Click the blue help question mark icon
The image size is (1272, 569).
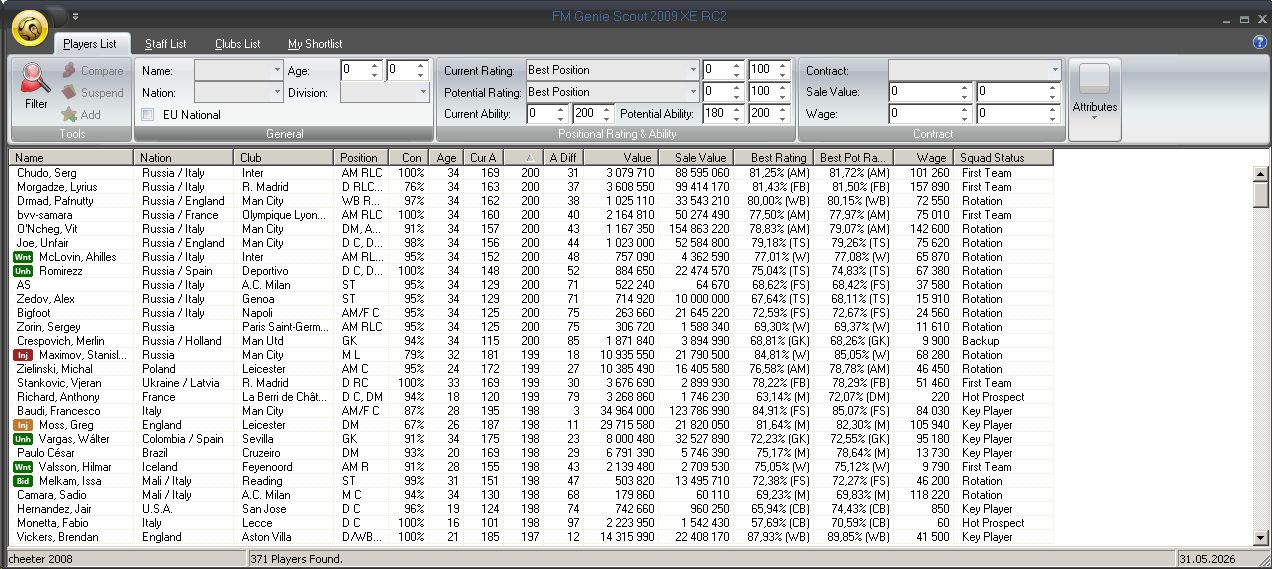(1259, 42)
